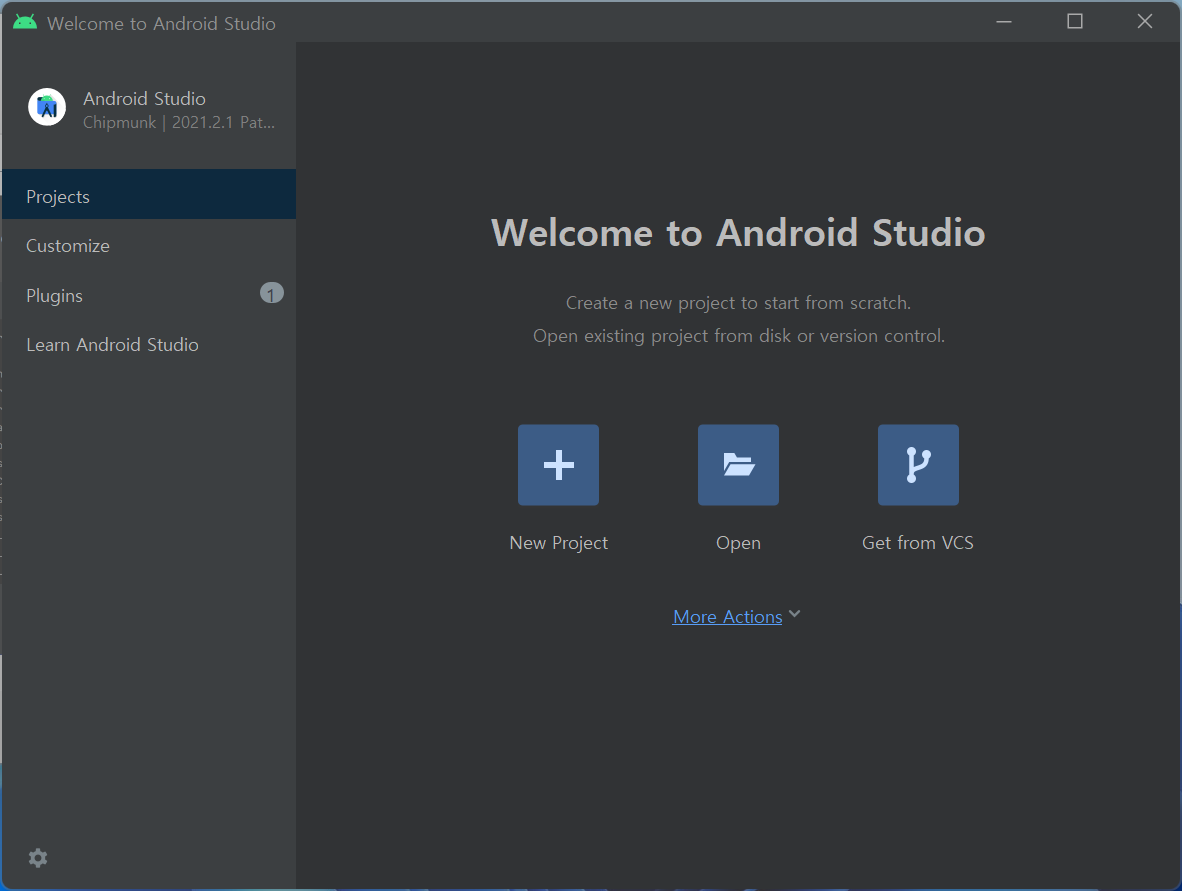Click the Open folder icon
The width and height of the screenshot is (1182, 891).
coord(738,465)
